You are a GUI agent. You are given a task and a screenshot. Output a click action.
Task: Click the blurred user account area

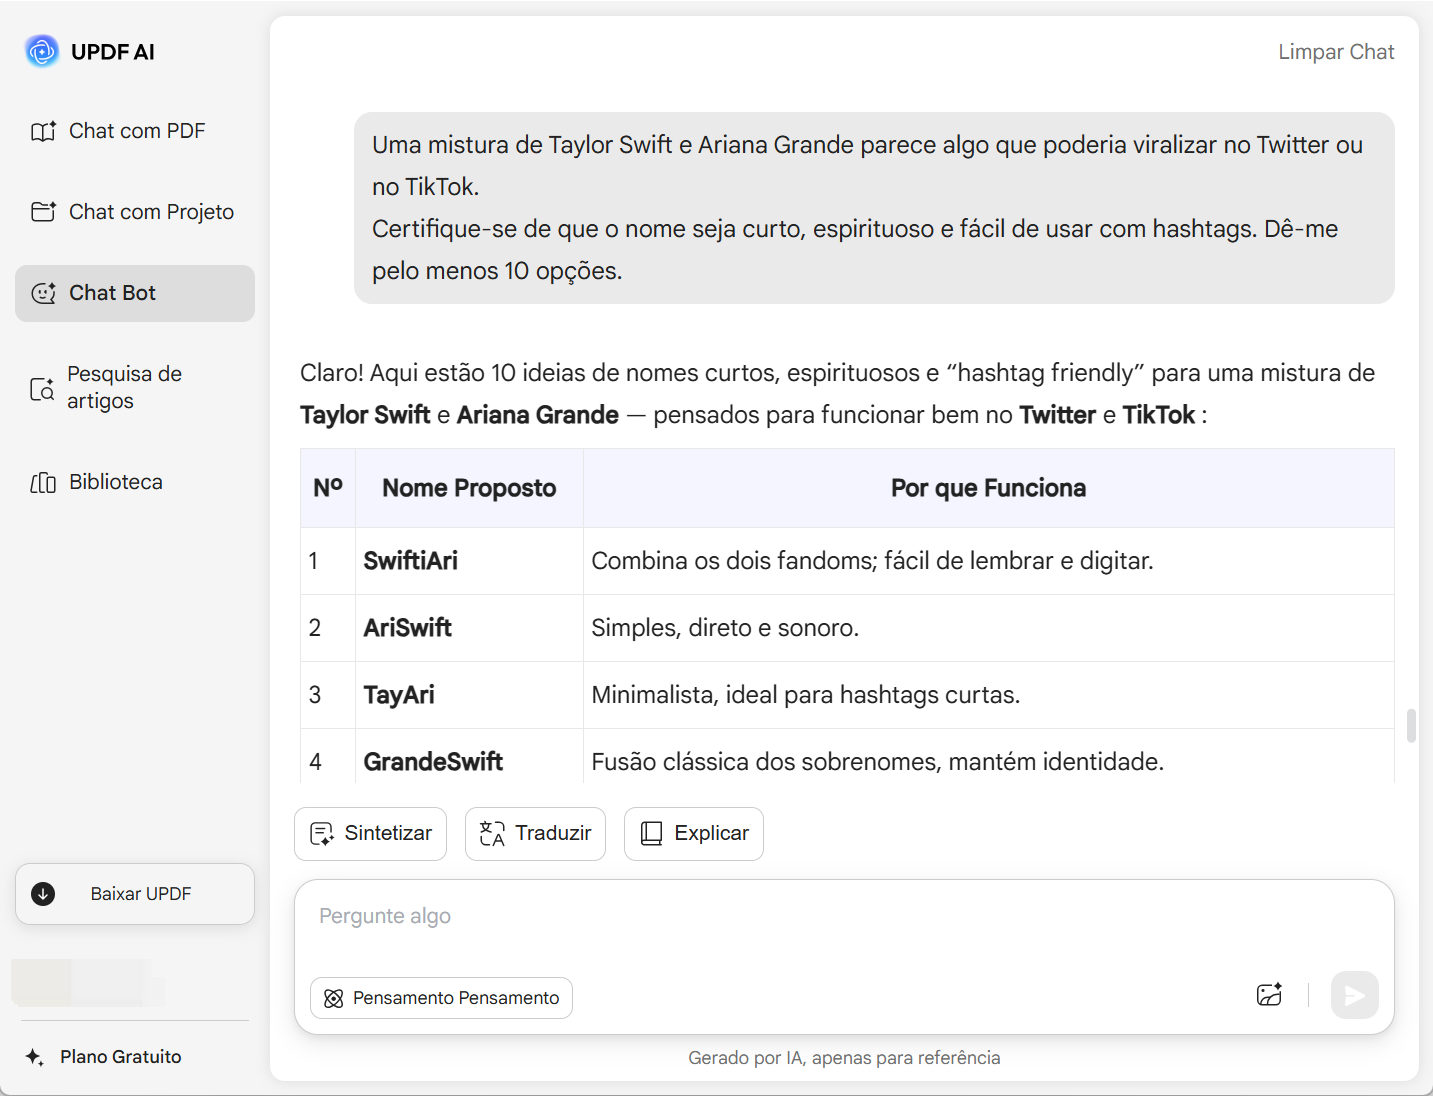point(88,983)
